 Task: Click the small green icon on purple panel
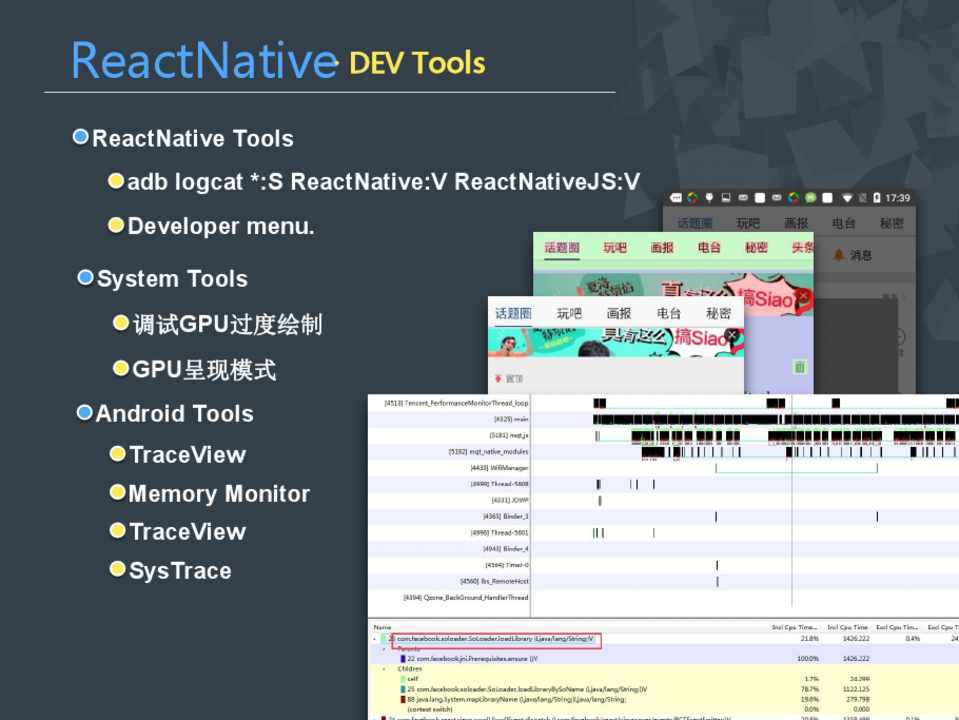(800, 367)
